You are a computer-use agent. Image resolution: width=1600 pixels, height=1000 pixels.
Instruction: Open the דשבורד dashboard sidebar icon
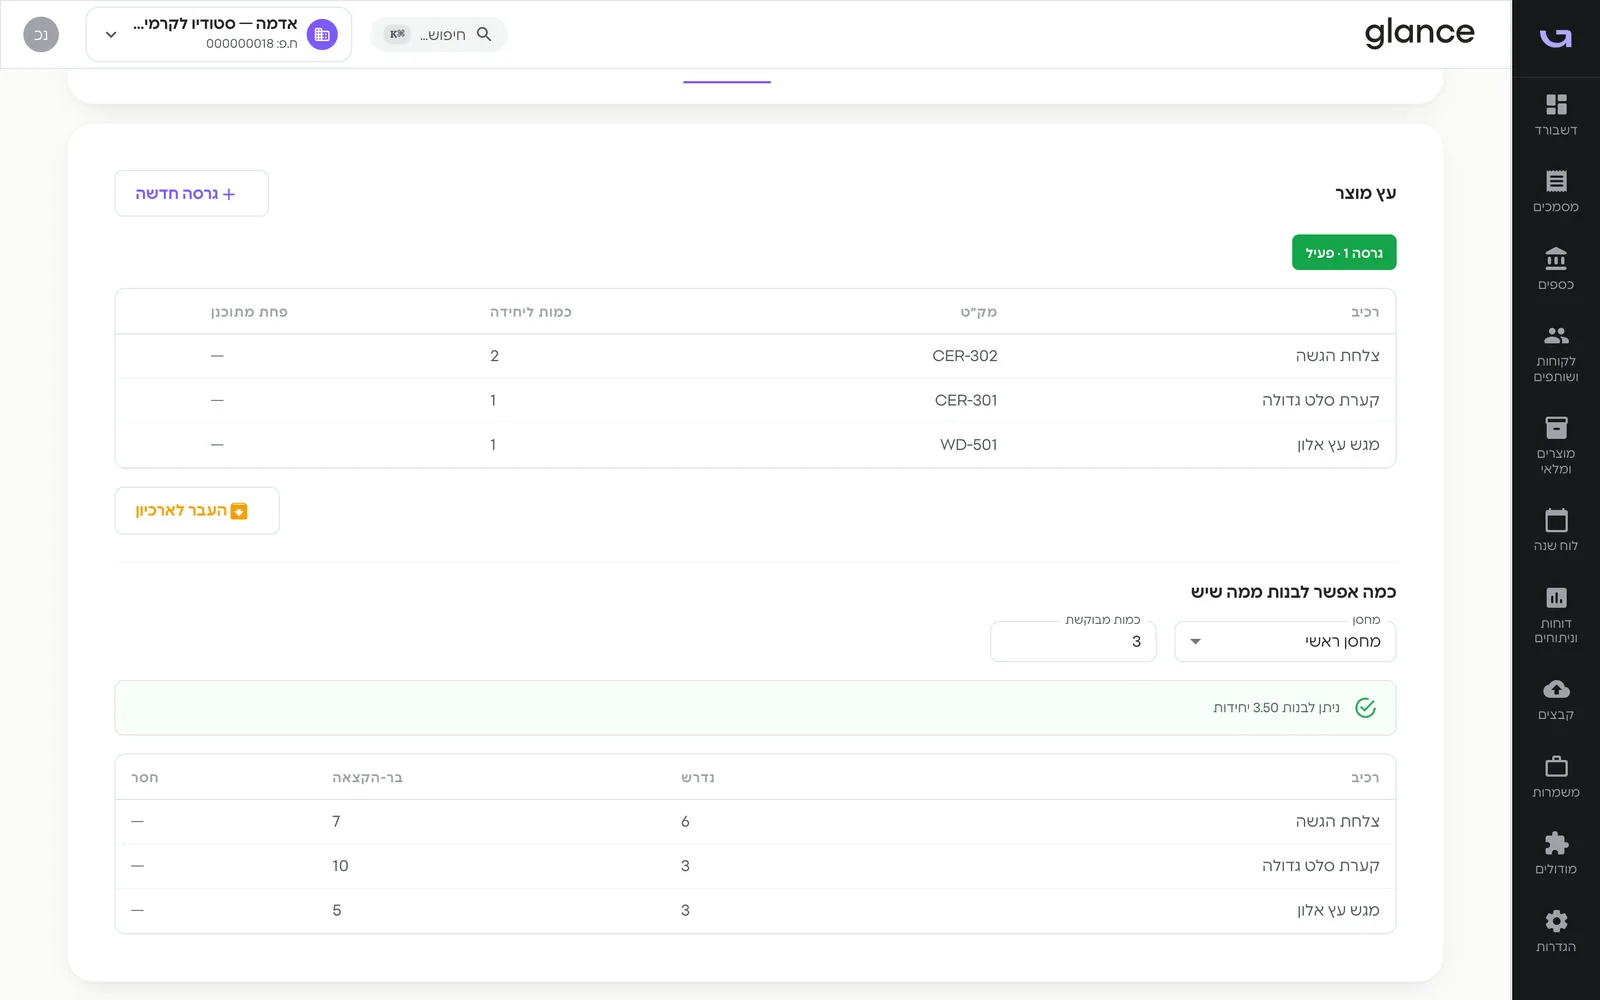tap(1556, 115)
